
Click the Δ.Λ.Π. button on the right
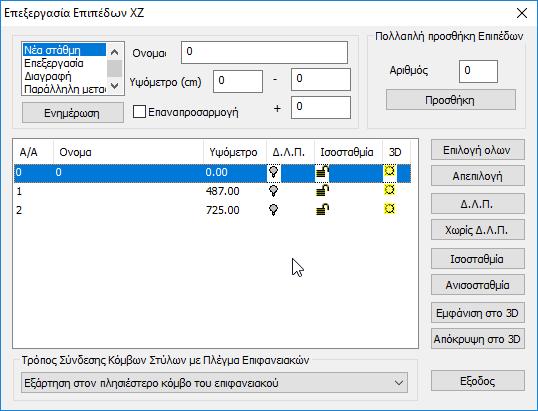pyautogui.click(x=478, y=204)
